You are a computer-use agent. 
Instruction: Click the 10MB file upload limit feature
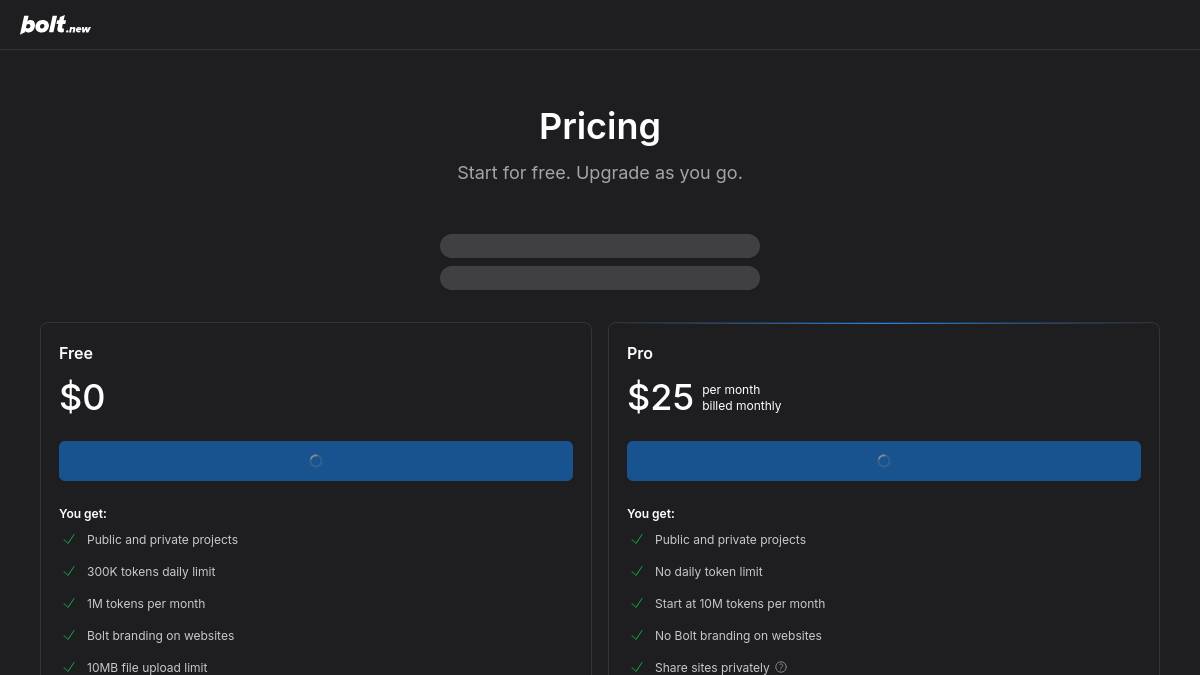[147, 667]
